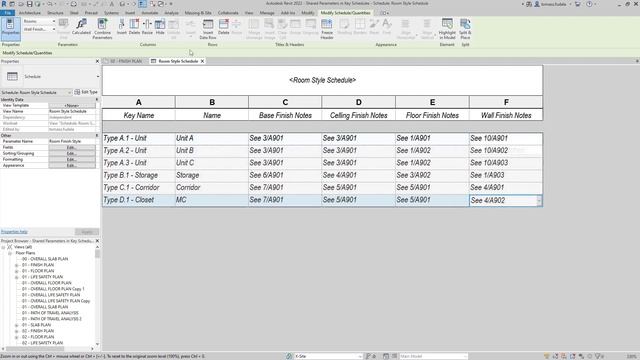Image resolution: width=640 pixels, height=360 pixels.
Task: Click the Wall Finish Notes header cell
Action: coord(506,116)
